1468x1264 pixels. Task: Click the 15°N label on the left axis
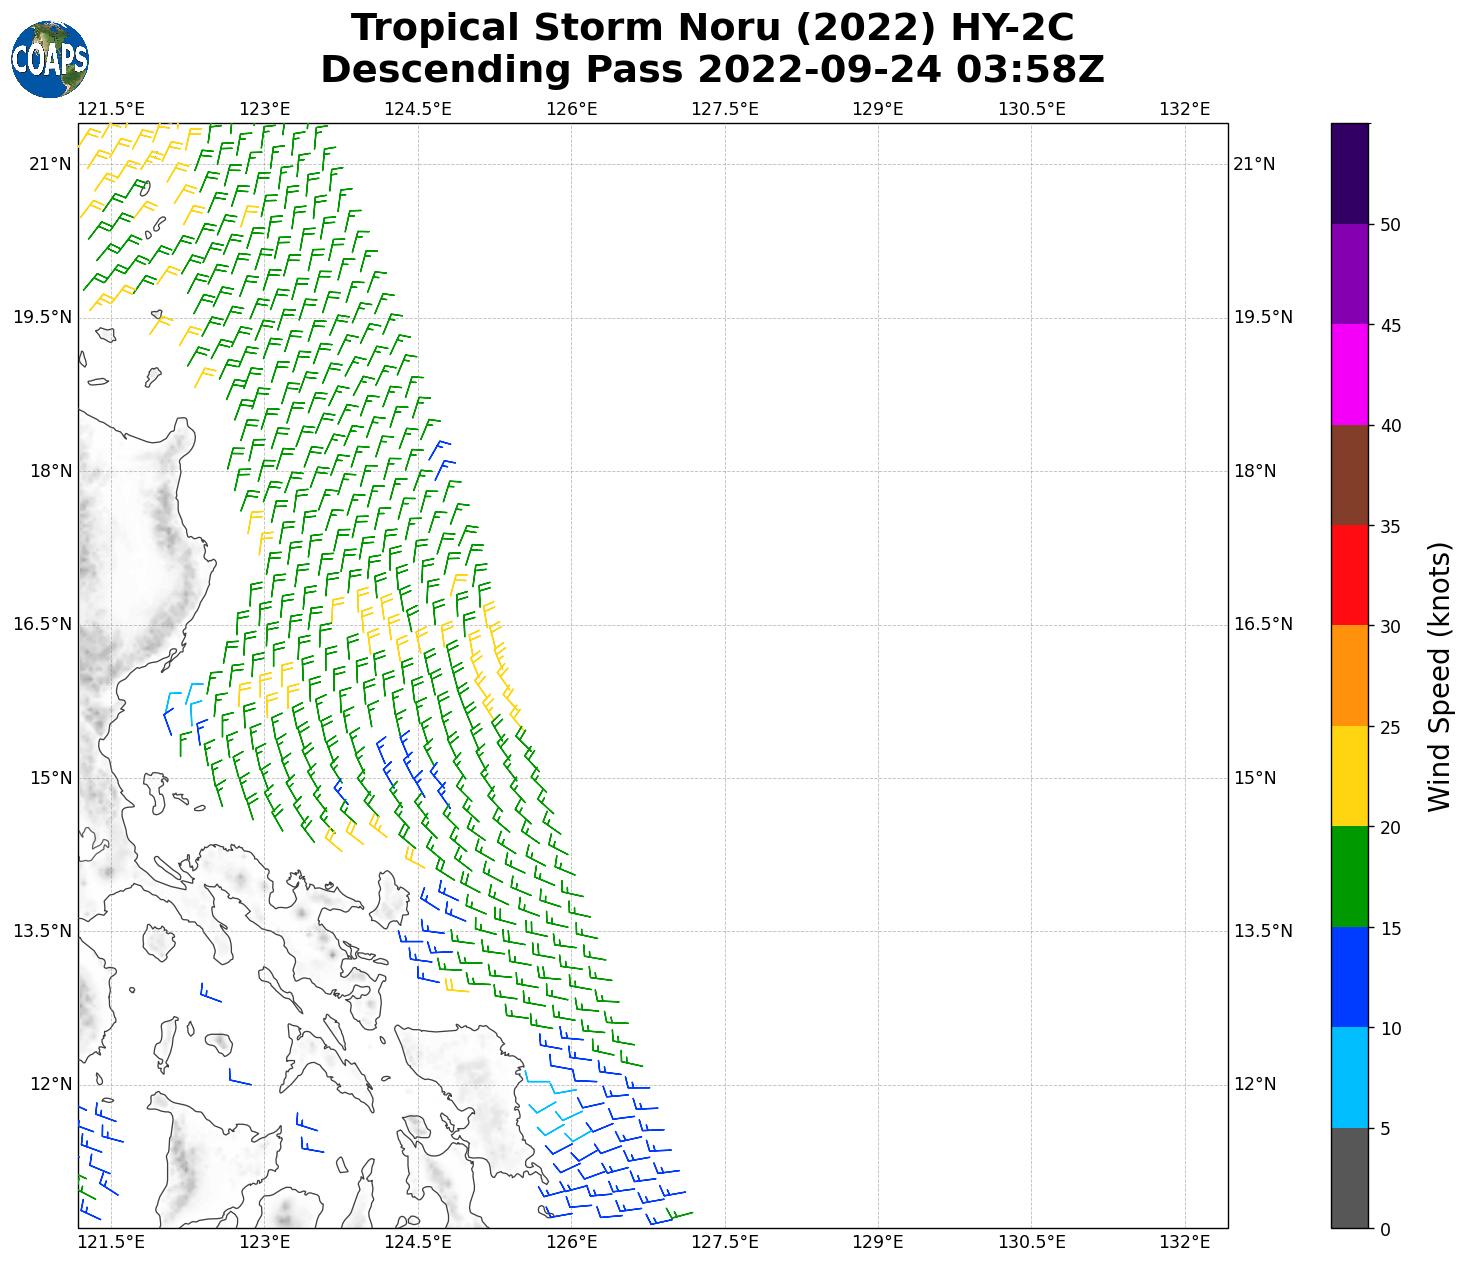[48, 778]
